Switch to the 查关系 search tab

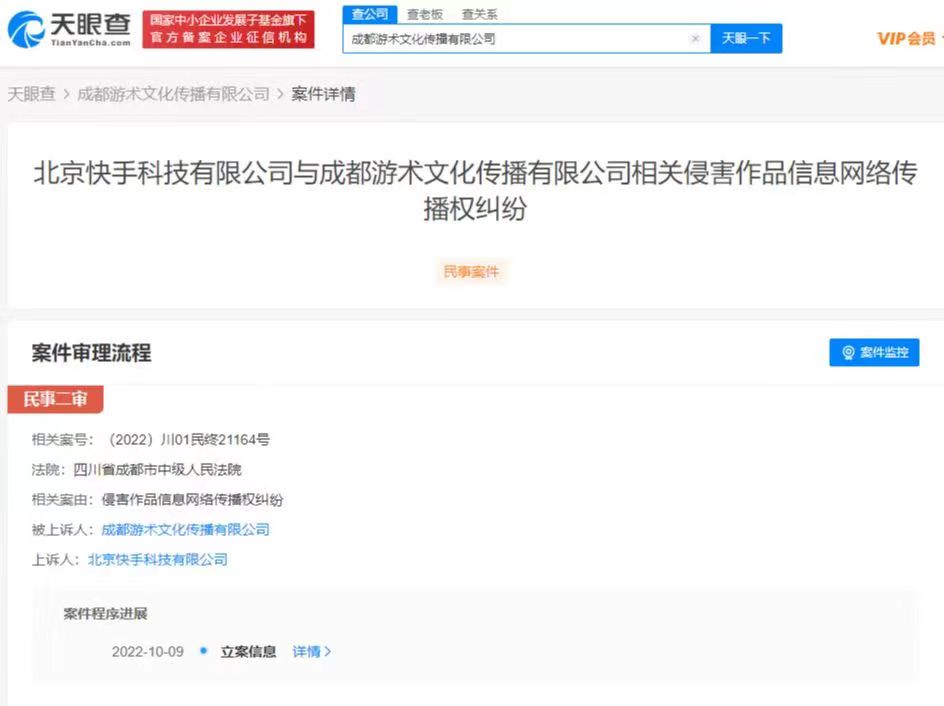point(479,14)
